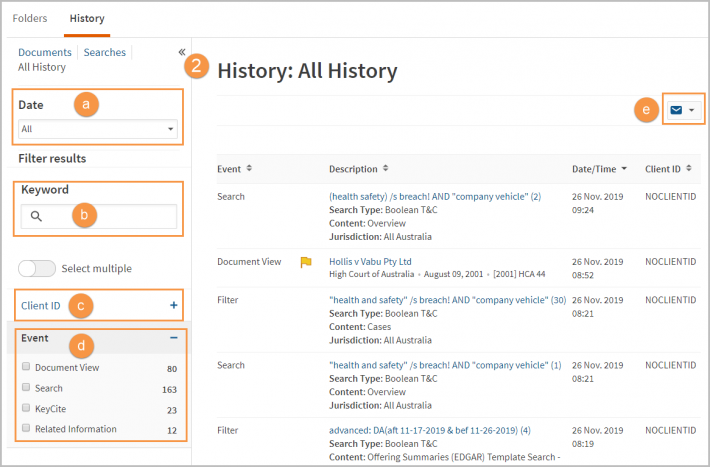The height and width of the screenshot is (467, 710).
Task: Toggle the Select multiple switch
Action: (37, 269)
